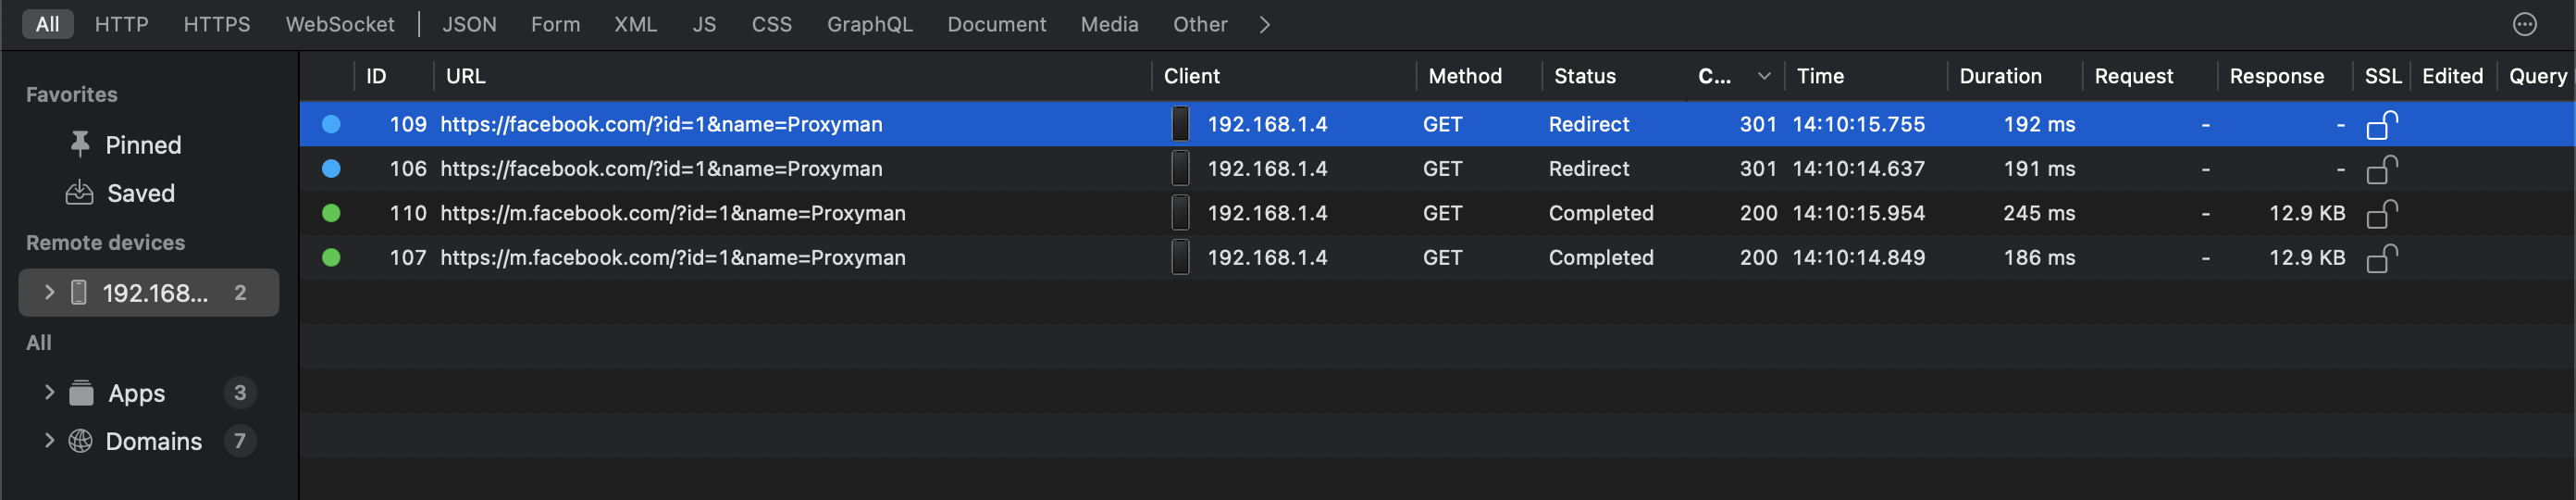
Task: Select the All filter tab
Action: pos(47,24)
